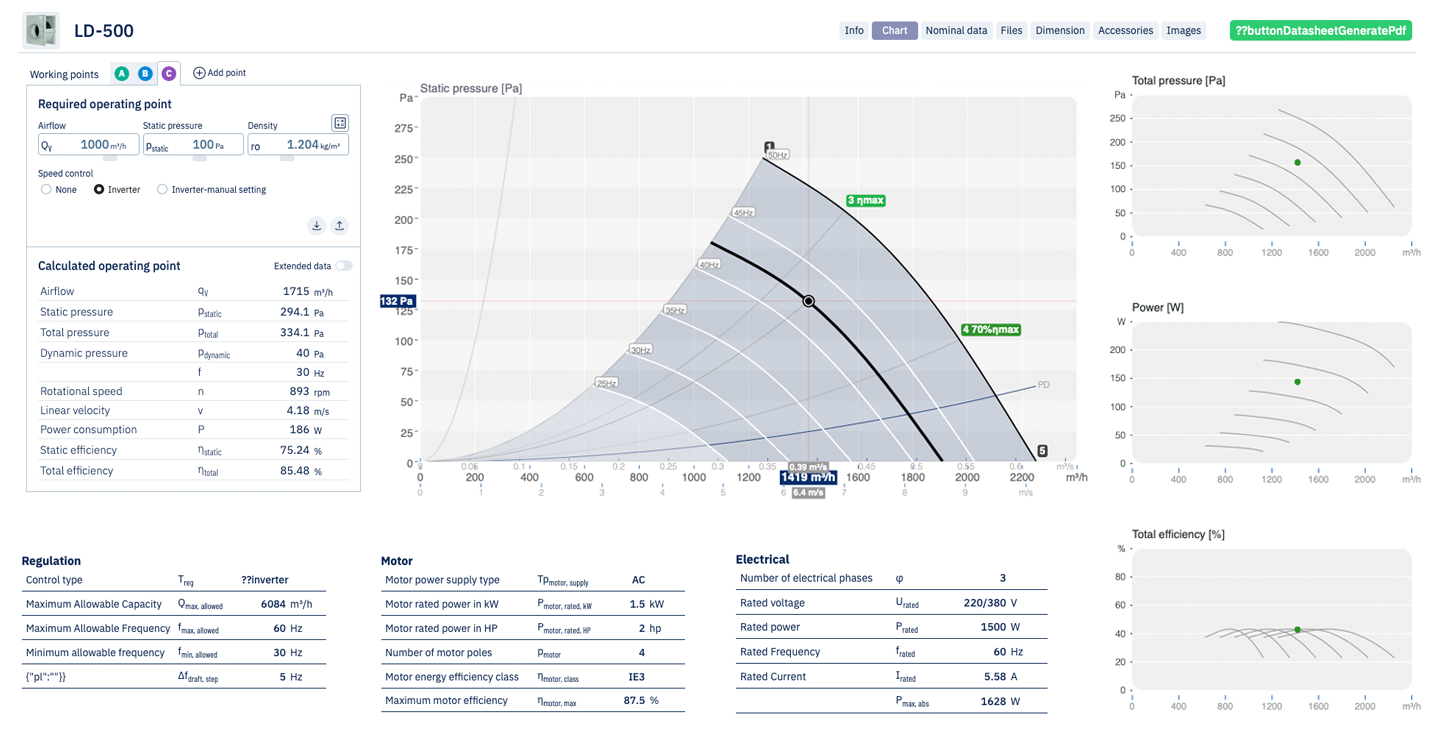Open the density calculator icon
This screenshot has height=734, width=1436.
click(x=340, y=123)
